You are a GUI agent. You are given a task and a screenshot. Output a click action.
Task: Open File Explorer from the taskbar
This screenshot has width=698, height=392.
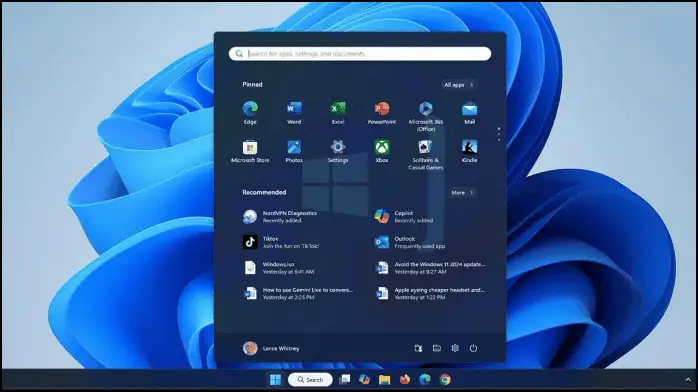click(x=384, y=380)
